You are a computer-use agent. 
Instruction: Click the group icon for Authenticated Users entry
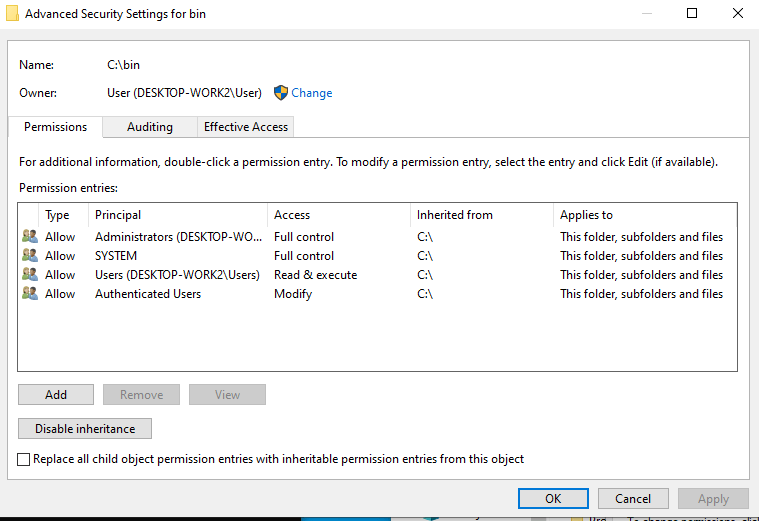tap(30, 293)
